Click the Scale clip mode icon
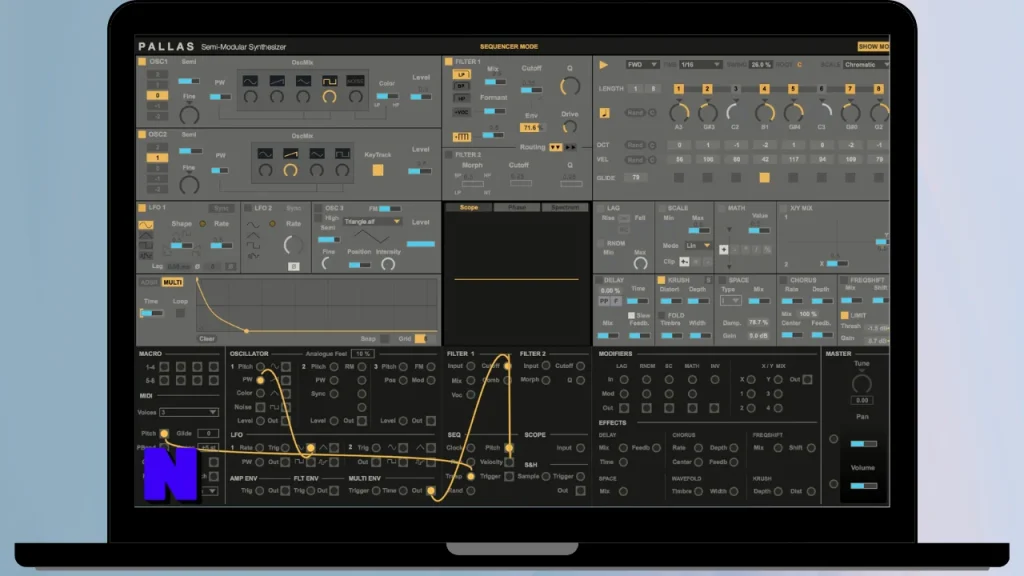 [x=684, y=261]
